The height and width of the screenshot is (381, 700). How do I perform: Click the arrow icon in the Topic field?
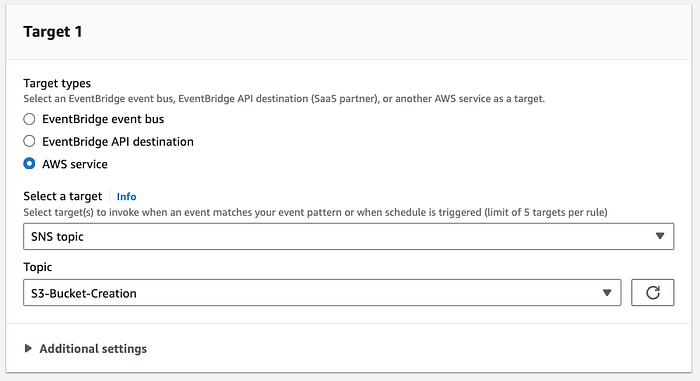tap(607, 293)
